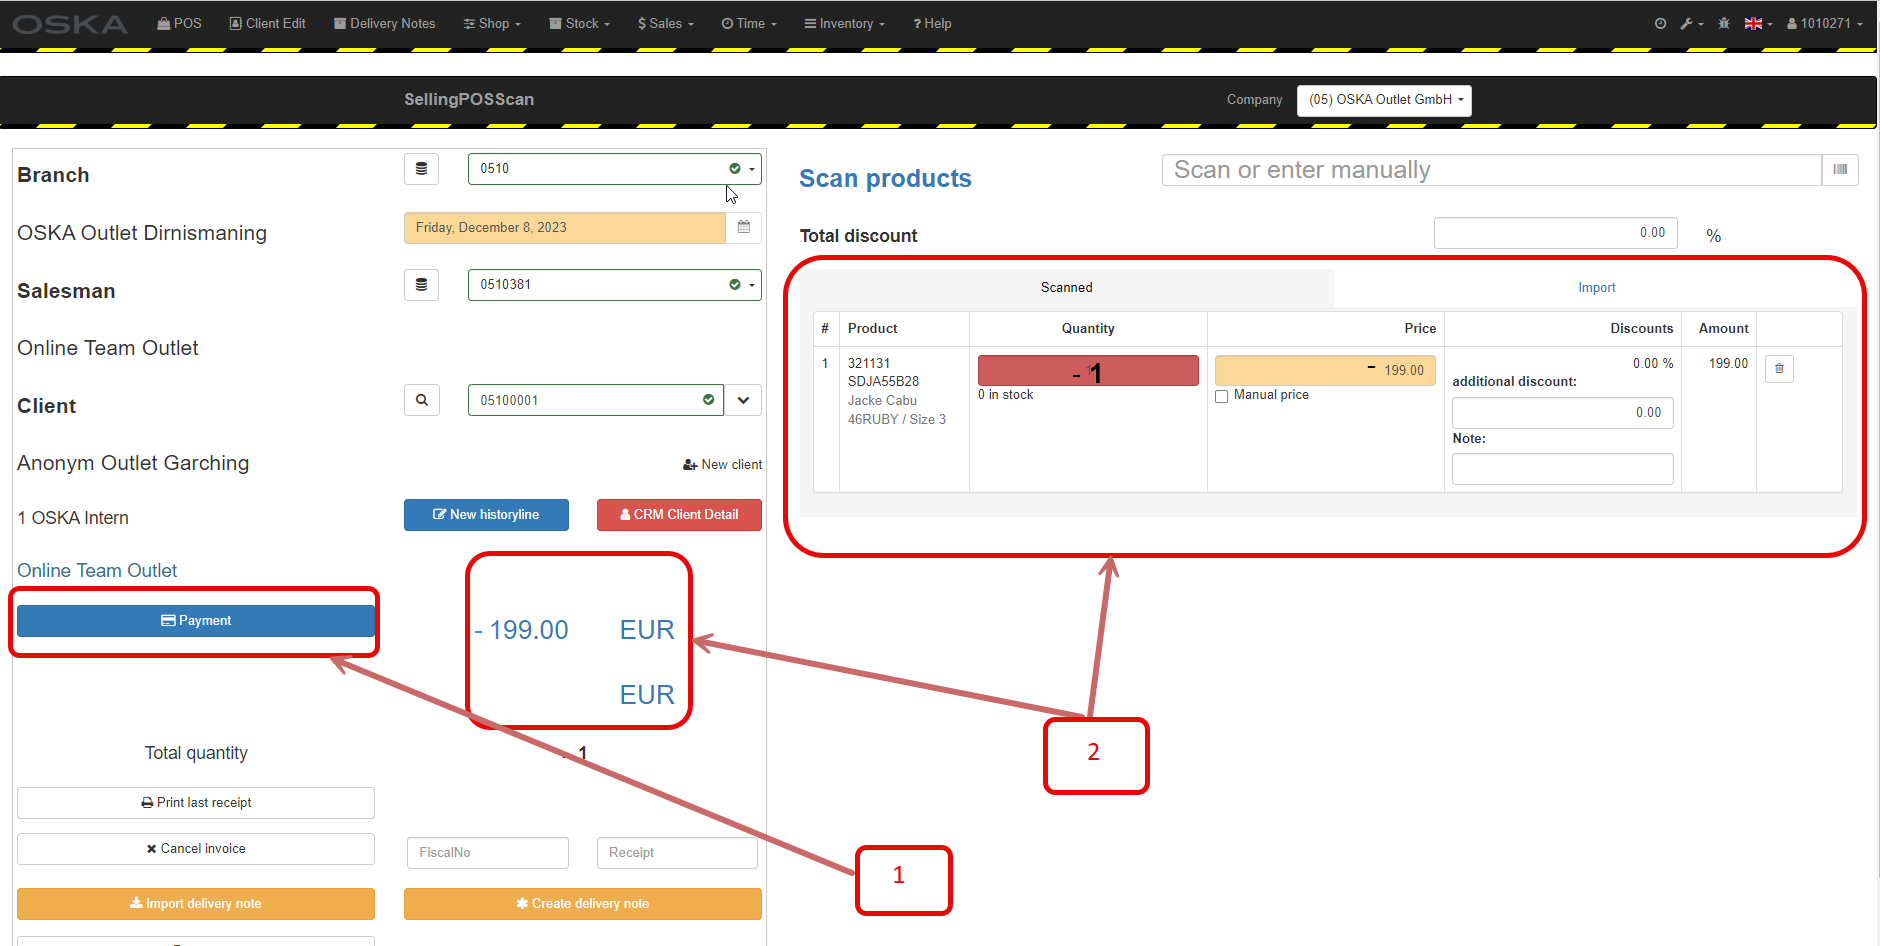The image size is (1880, 946).
Task: Open the Help page
Action: (932, 23)
